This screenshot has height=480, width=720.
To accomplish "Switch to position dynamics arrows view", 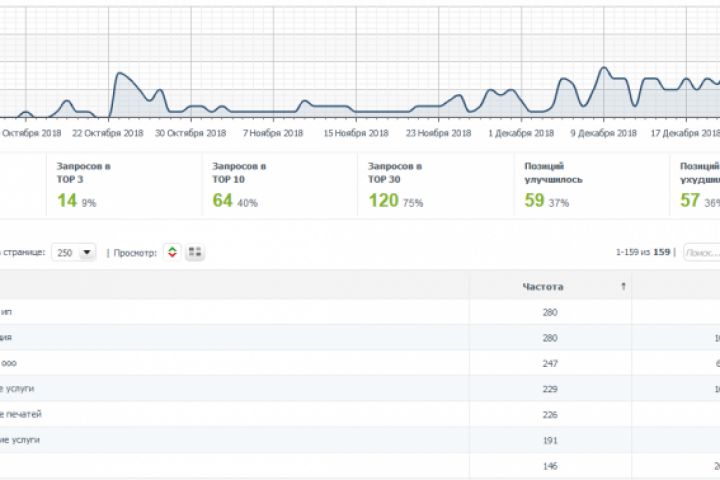I will coord(172,252).
